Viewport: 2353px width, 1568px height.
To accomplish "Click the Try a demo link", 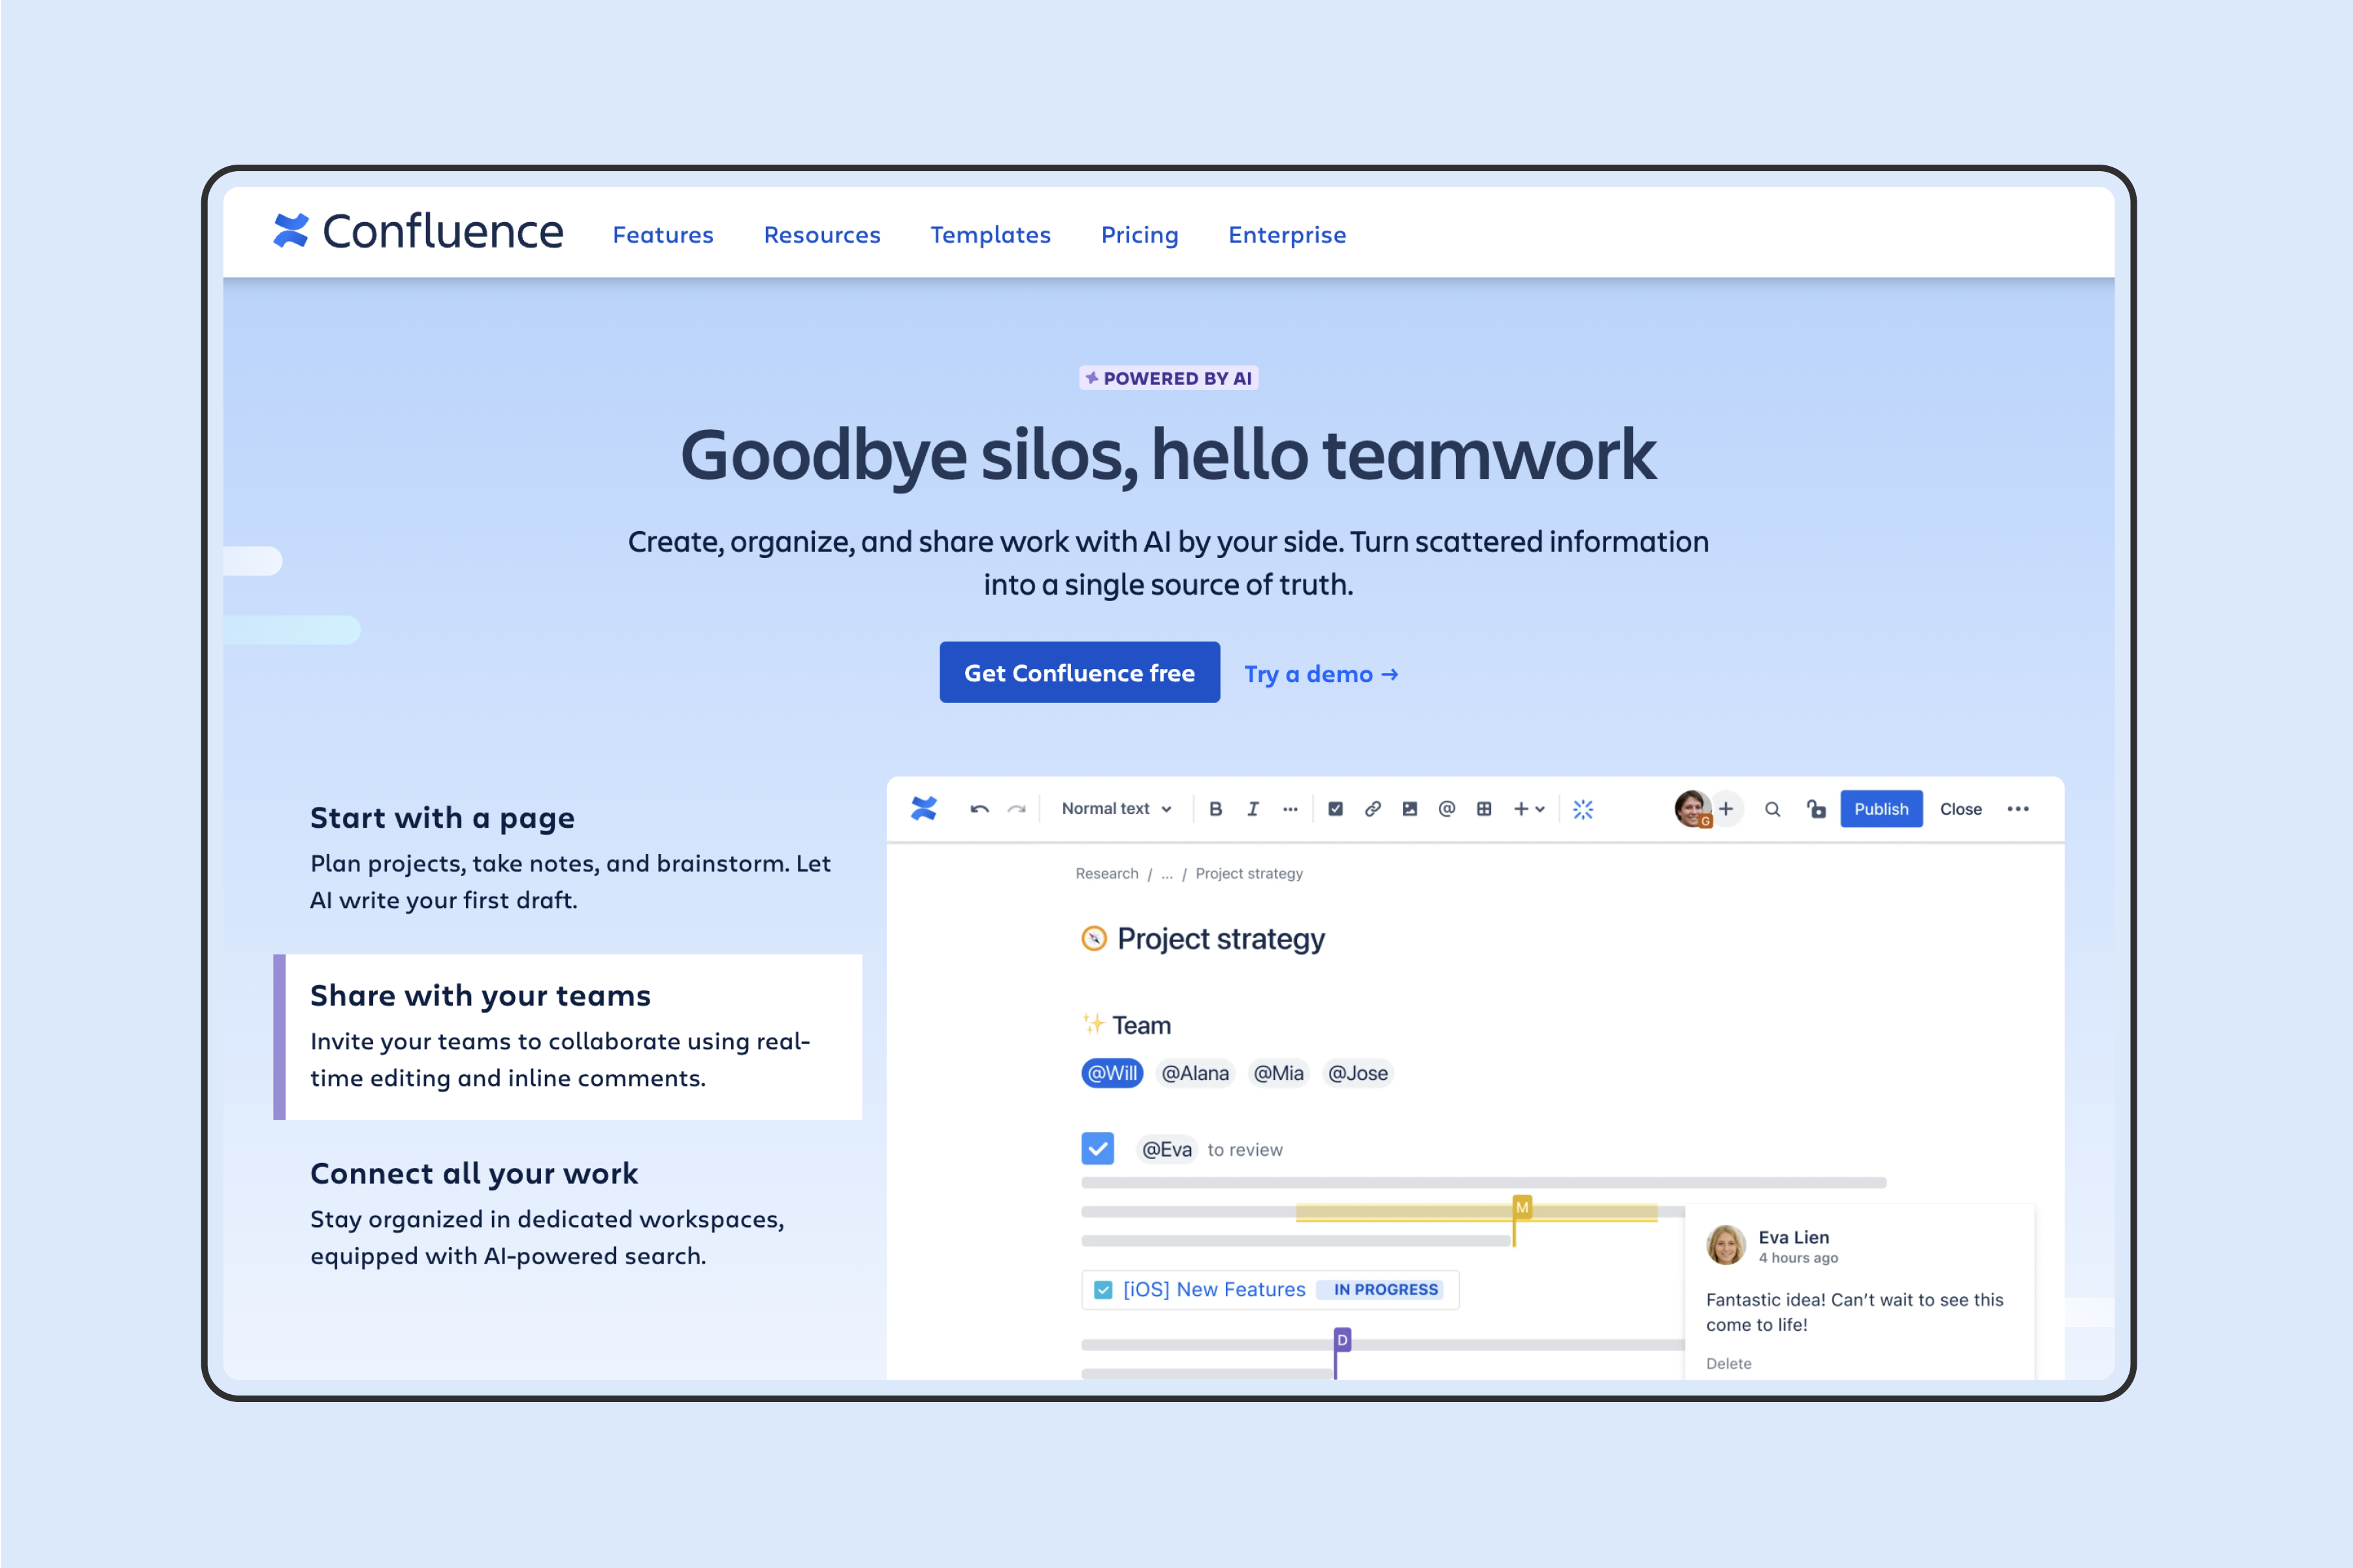I will click(x=1321, y=674).
